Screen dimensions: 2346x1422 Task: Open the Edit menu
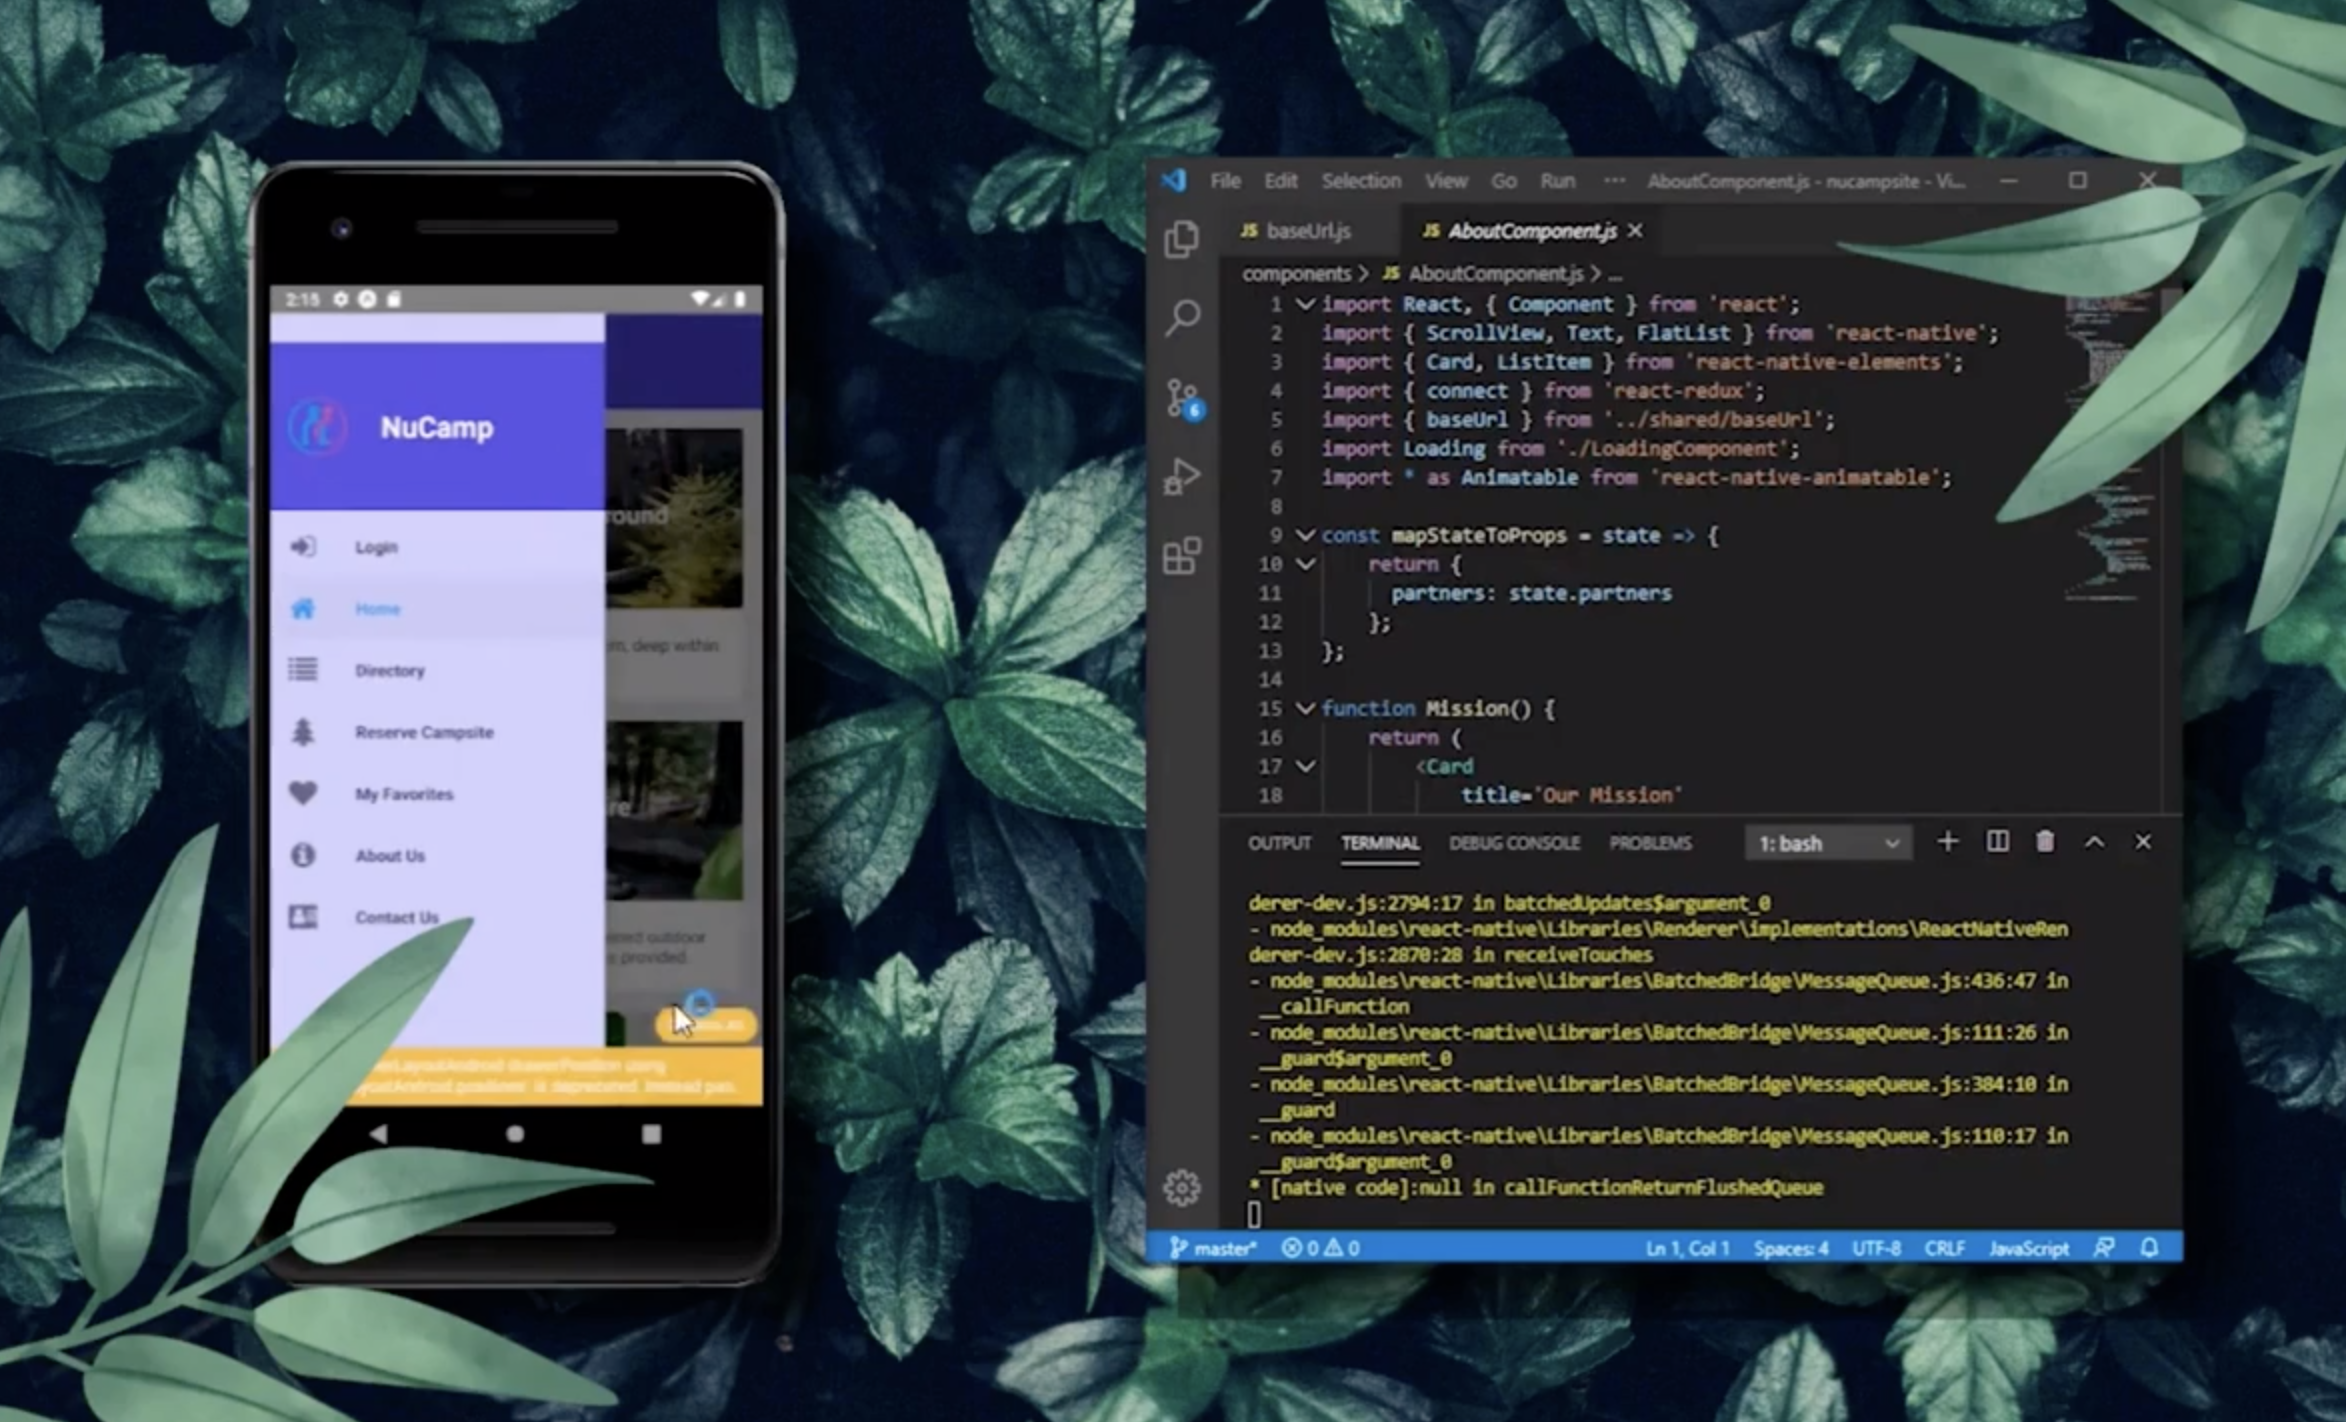[x=1280, y=181]
